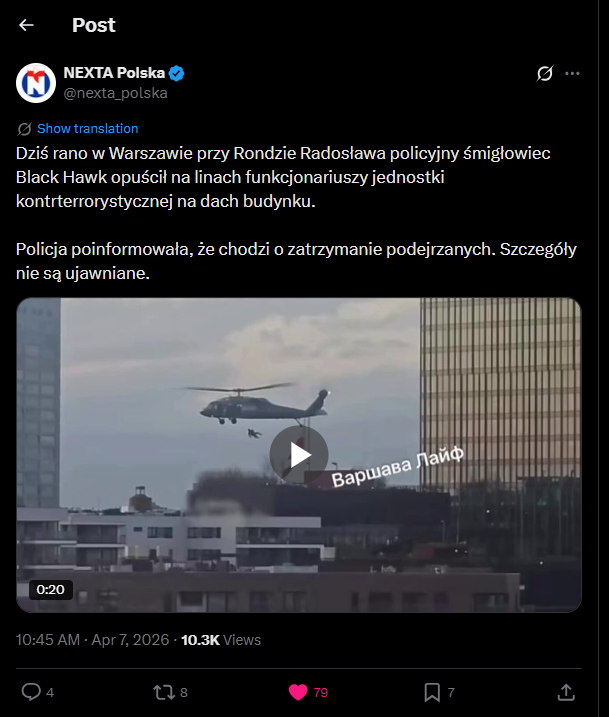Play the helicopter video
The width and height of the screenshot is (609, 717).
[x=299, y=455]
